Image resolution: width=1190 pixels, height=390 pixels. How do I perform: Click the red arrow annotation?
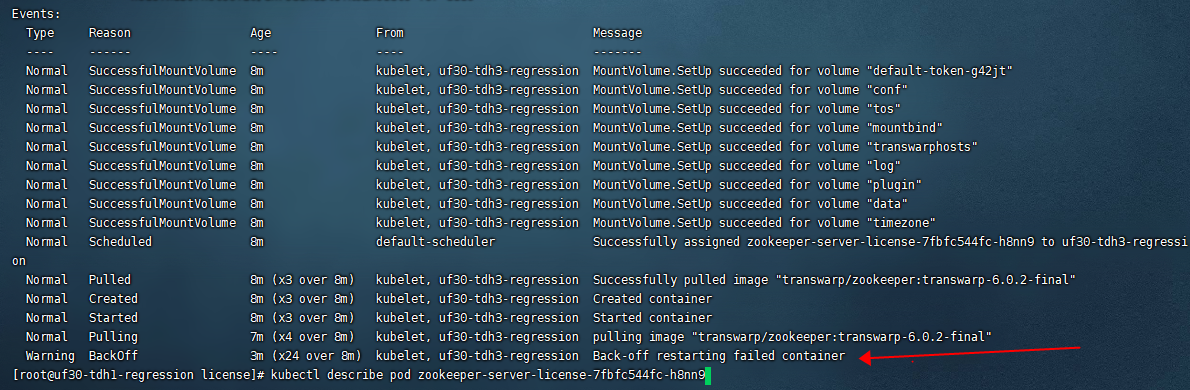point(969,353)
